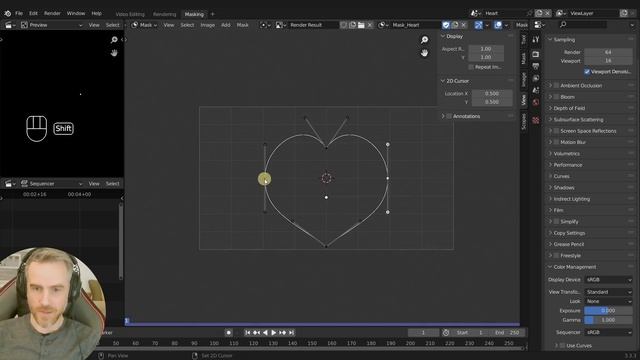The width and height of the screenshot is (640, 360).
Task: Enable Screen Space Reflections checkbox
Action: coord(556,131)
